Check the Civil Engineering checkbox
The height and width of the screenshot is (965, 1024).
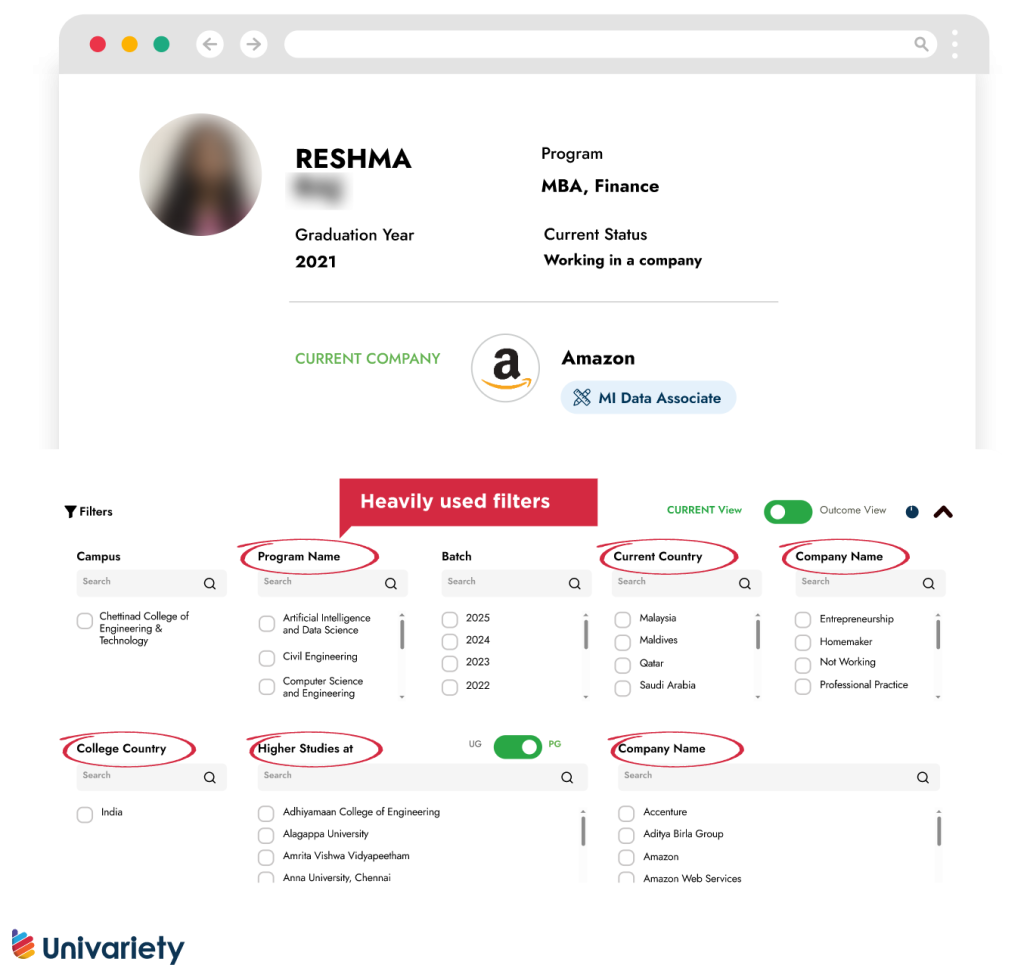pyautogui.click(x=266, y=657)
